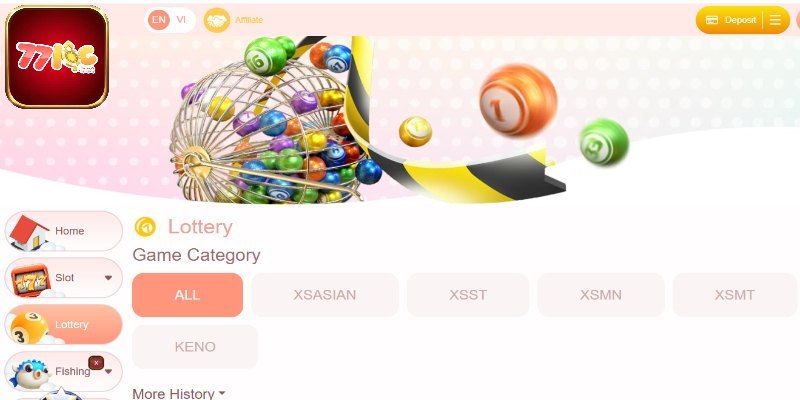This screenshot has height=400, width=800.
Task: Close the small red X badge
Action: [x=96, y=363]
